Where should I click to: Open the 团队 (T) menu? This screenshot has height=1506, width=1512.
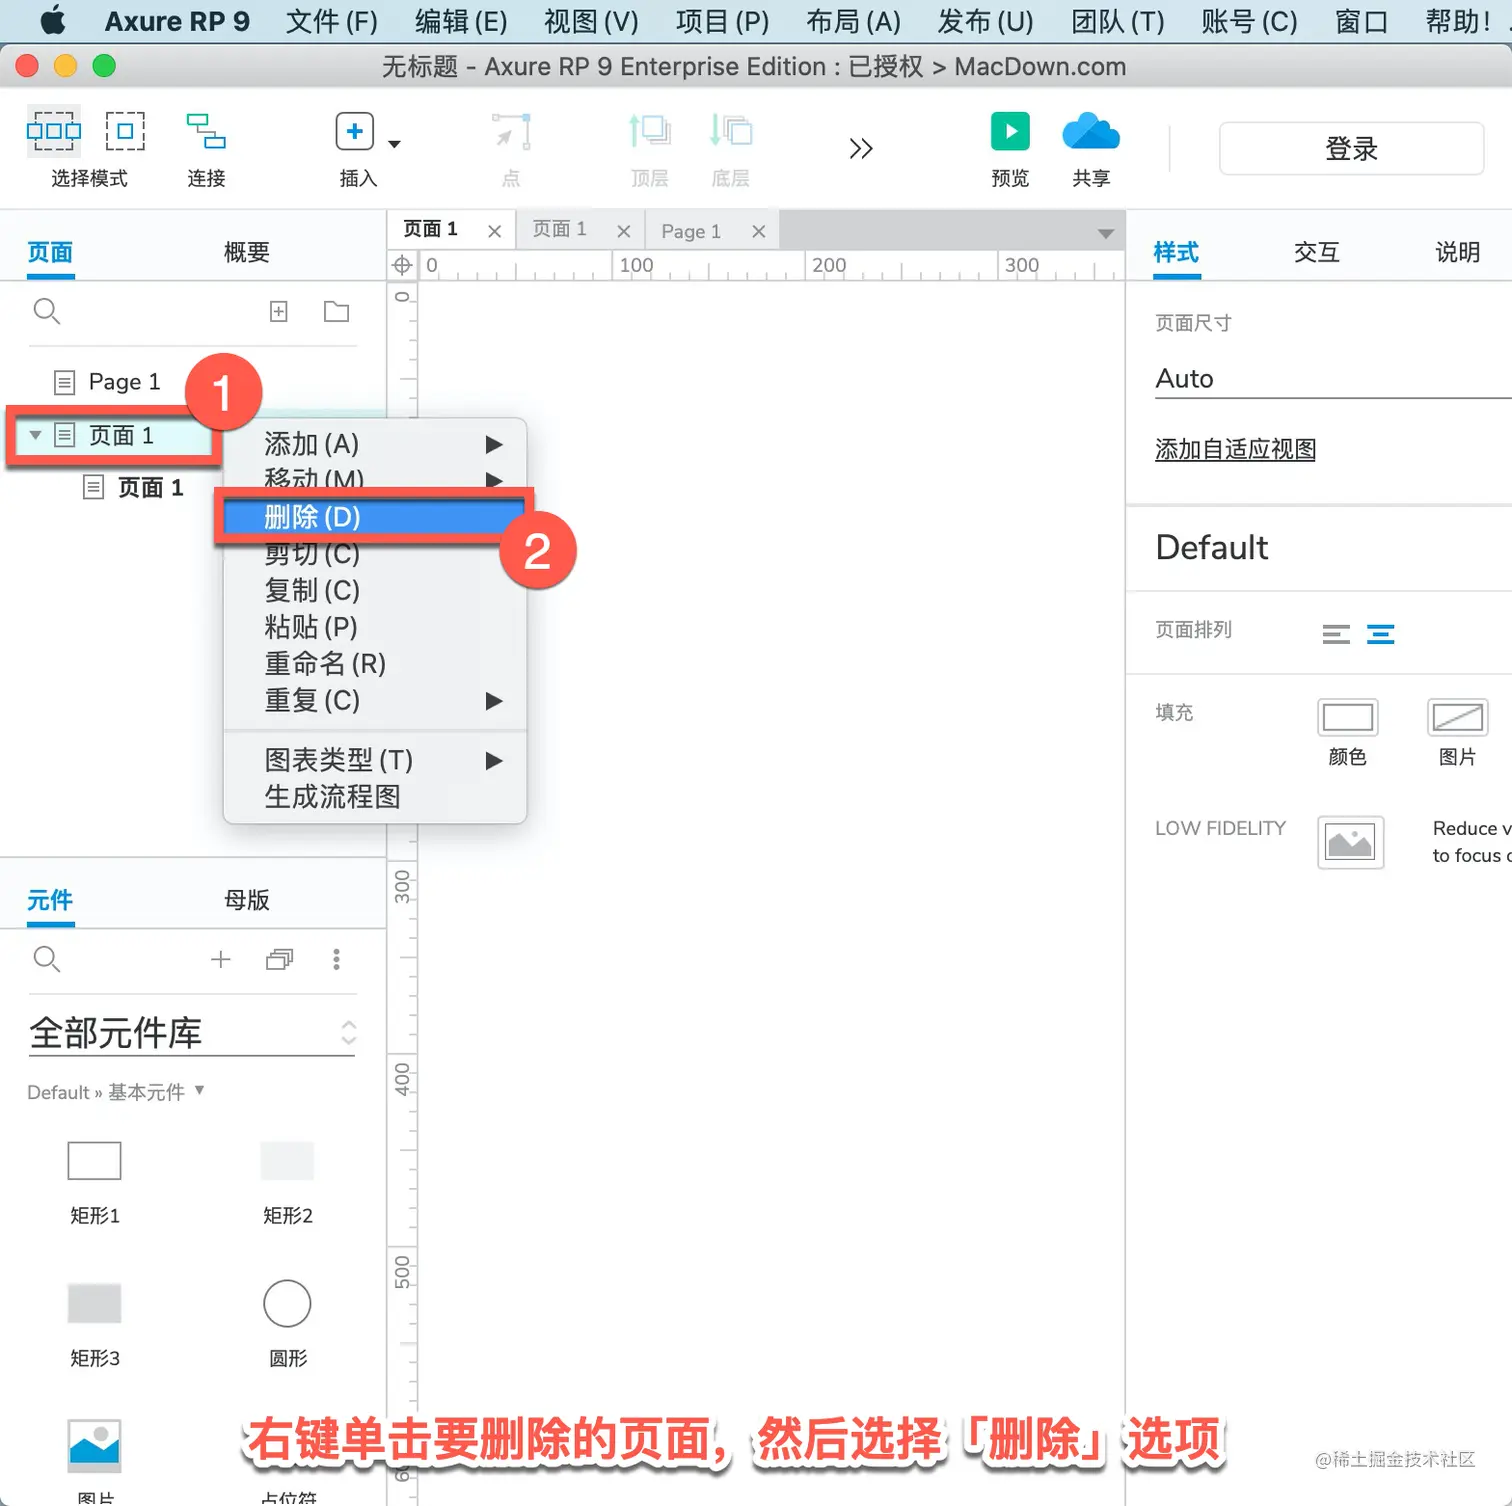1118,21
